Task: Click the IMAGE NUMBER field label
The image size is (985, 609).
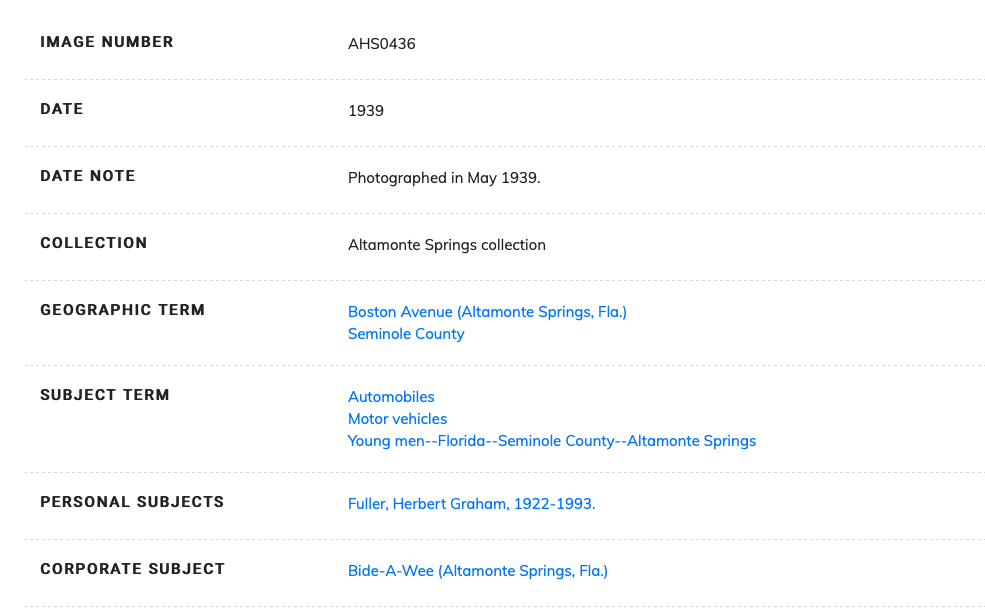Action: click(x=107, y=42)
